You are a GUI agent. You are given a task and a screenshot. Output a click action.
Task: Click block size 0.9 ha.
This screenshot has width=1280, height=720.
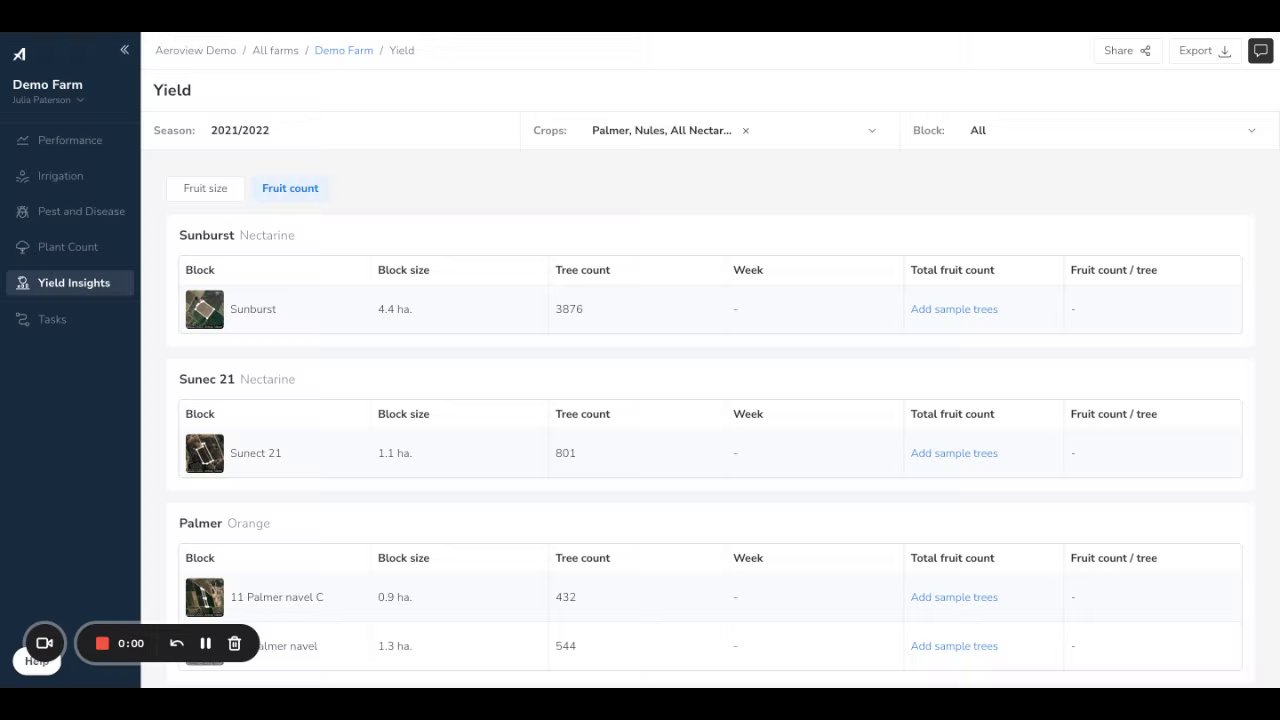(x=395, y=597)
